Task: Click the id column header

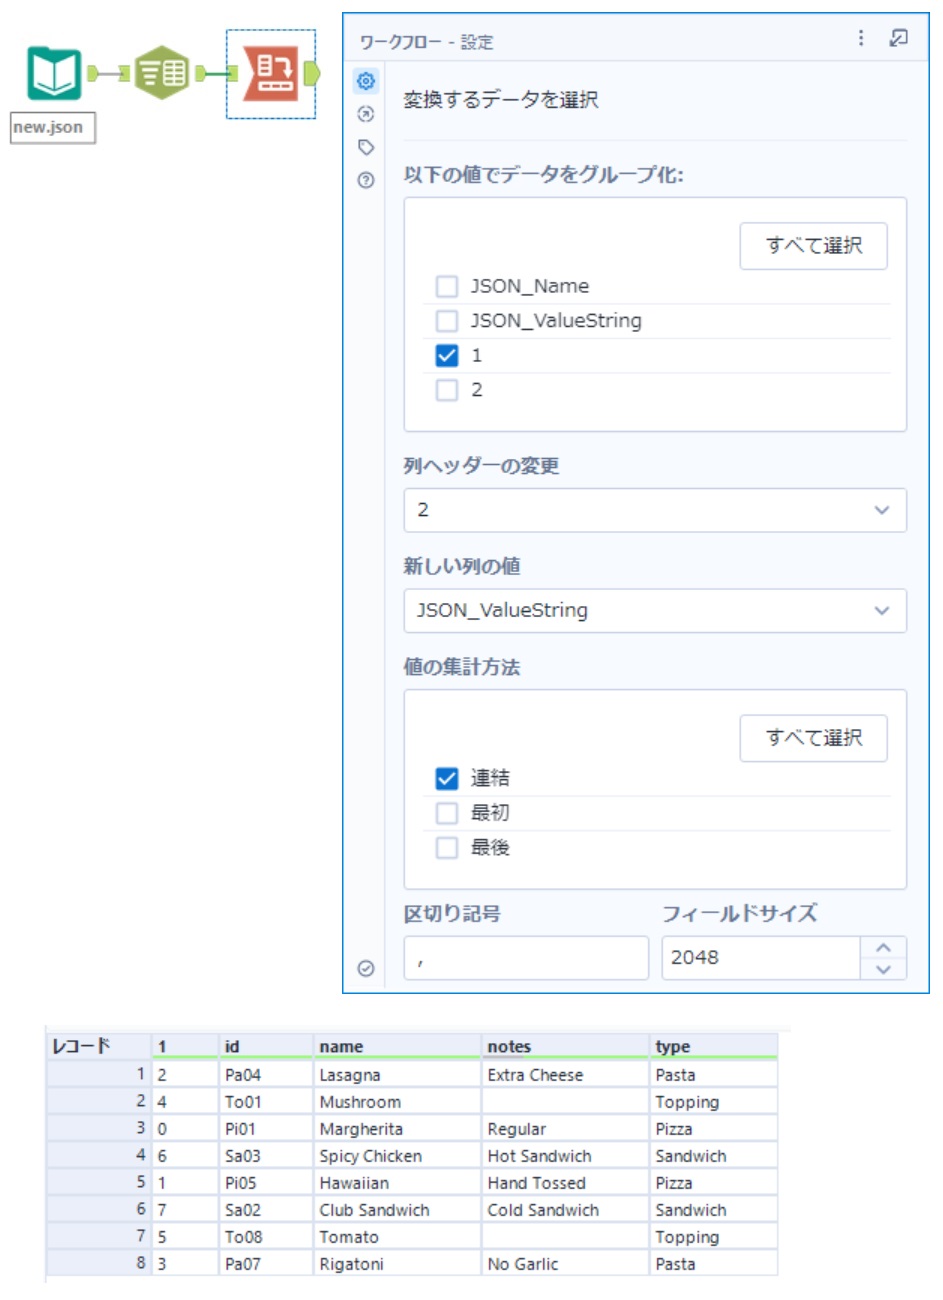Action: click(x=266, y=1046)
